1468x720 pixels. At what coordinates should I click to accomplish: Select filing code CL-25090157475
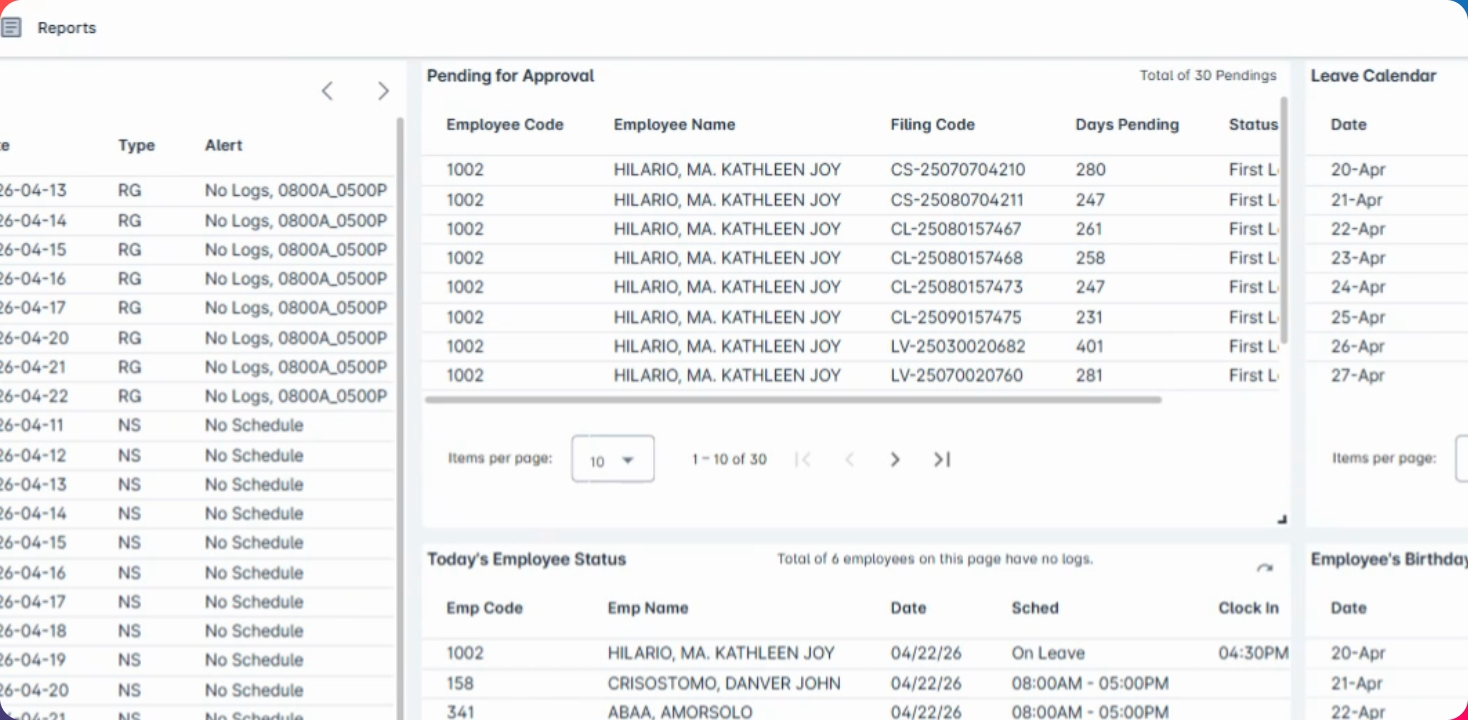pyautogui.click(x=957, y=317)
